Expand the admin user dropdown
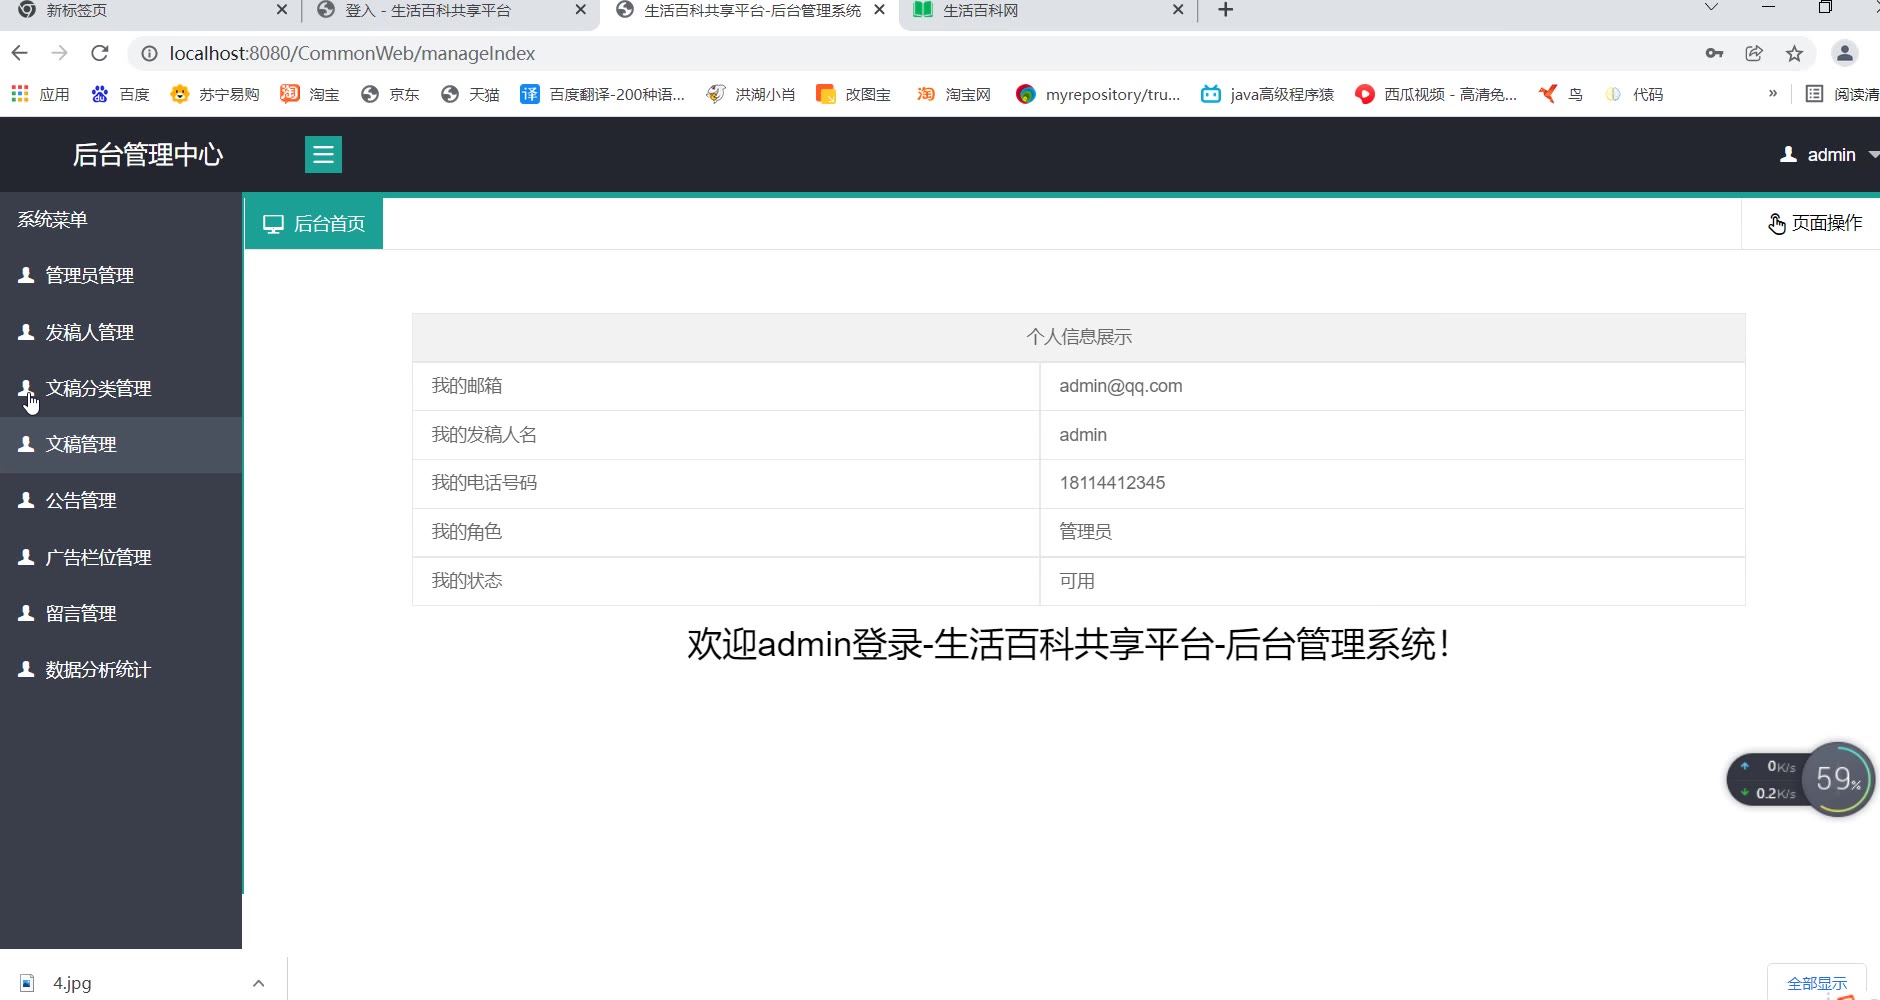The width and height of the screenshot is (1880, 1000). [x=1829, y=155]
